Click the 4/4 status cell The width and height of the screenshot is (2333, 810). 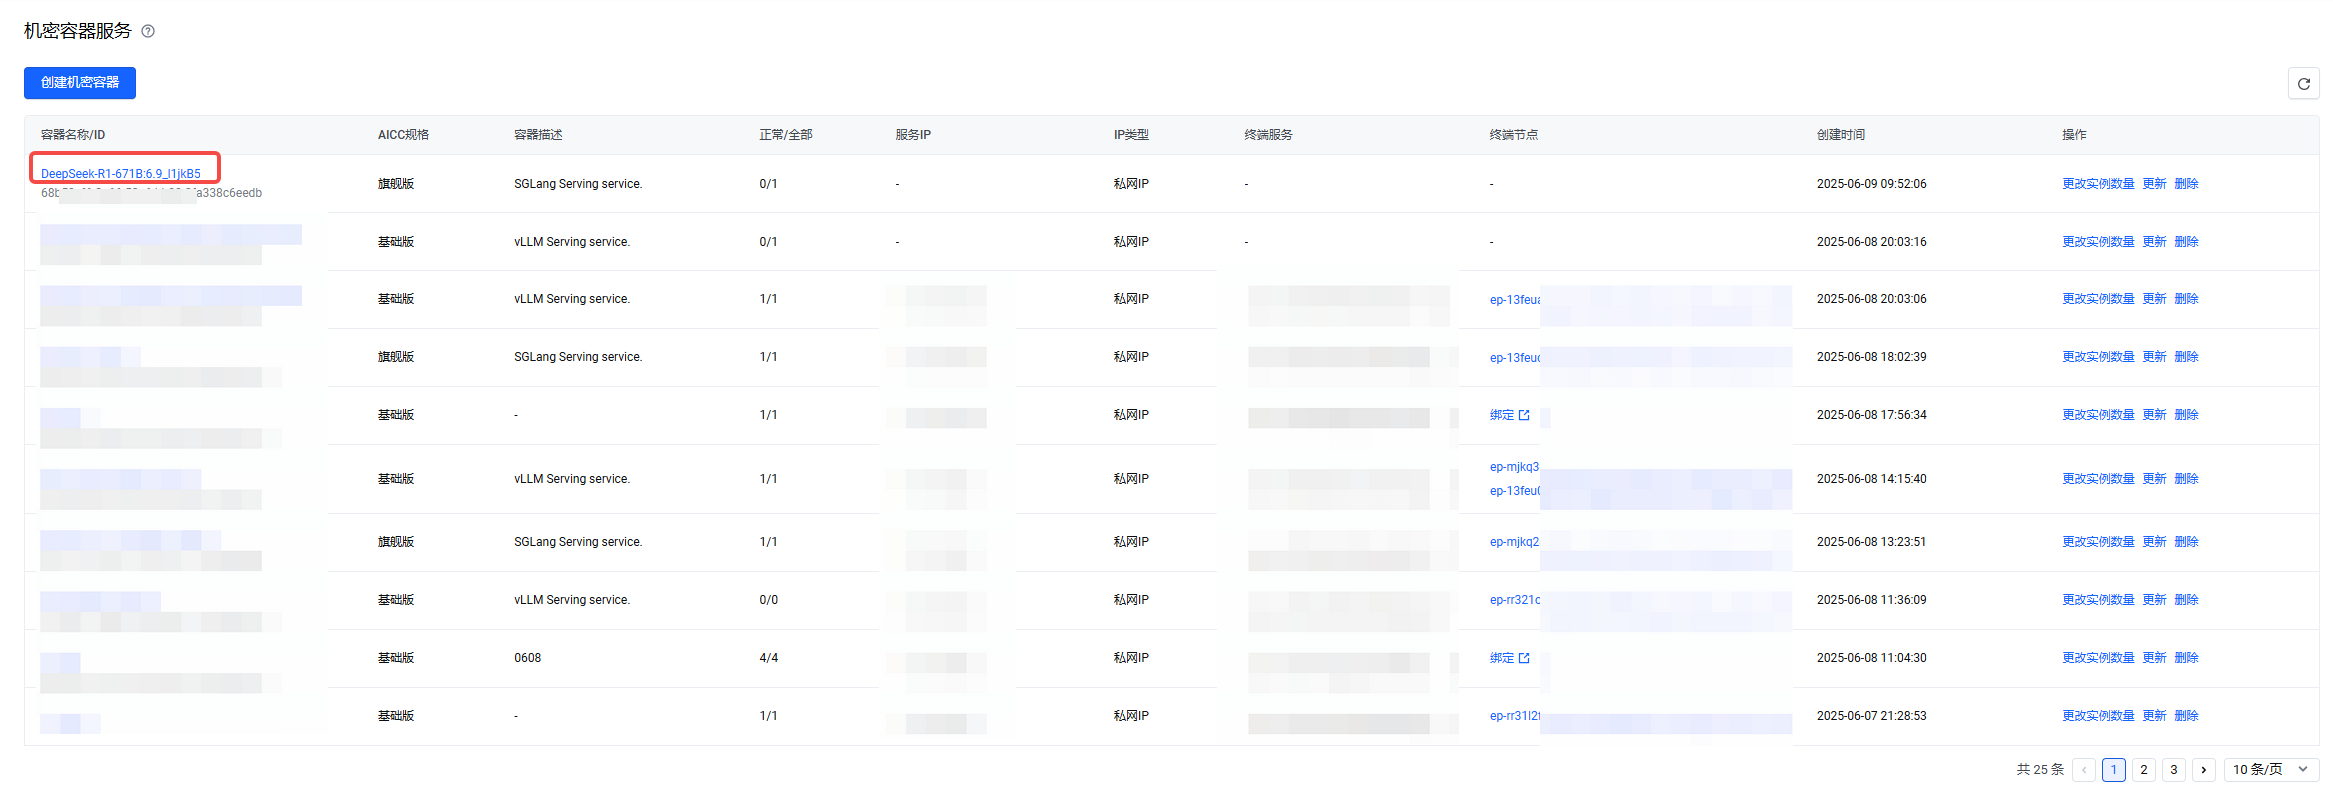pos(769,658)
